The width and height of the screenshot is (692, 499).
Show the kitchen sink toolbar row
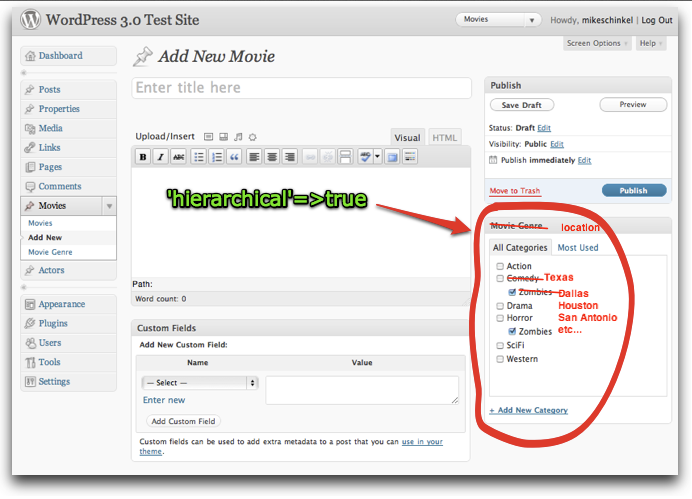pos(410,157)
